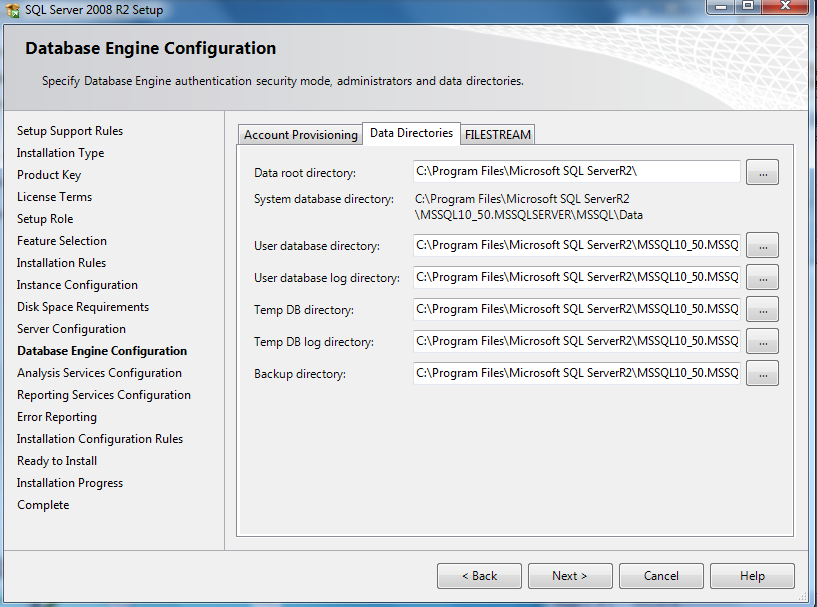Click the System database directory path text
This screenshot has width=817, height=607.
coord(529,207)
